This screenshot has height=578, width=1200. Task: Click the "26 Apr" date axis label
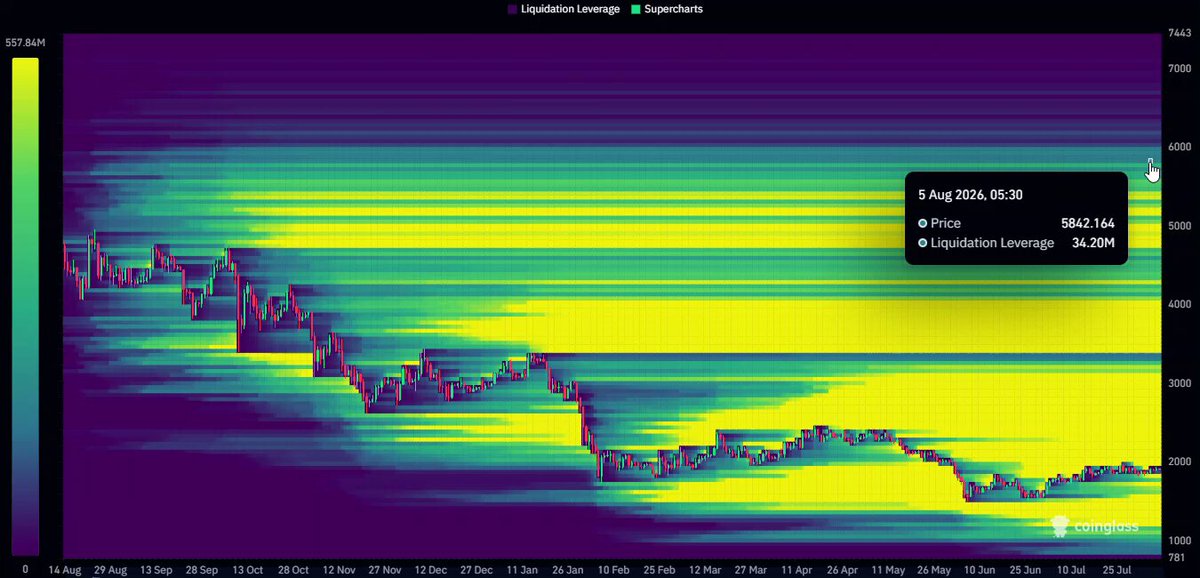[x=844, y=569]
